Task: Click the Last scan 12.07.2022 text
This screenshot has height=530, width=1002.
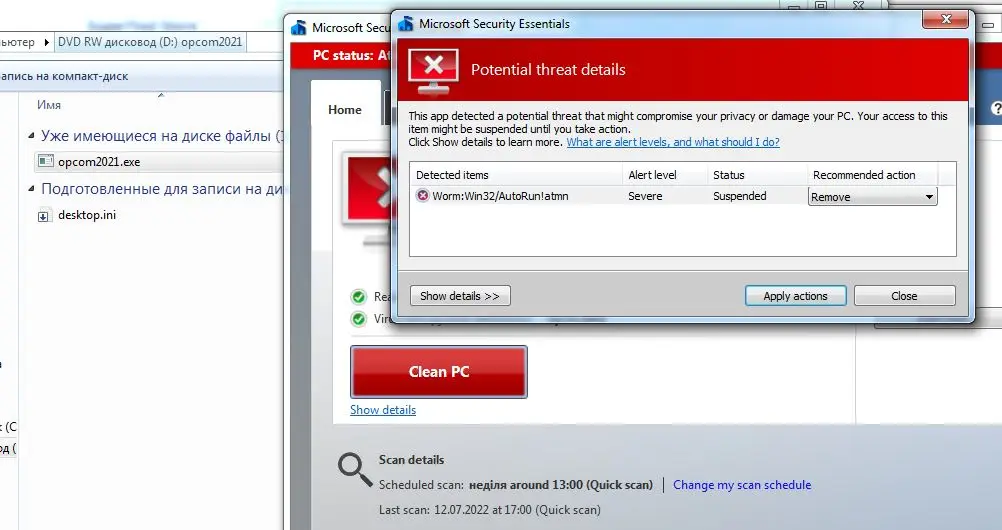Action: [489, 510]
